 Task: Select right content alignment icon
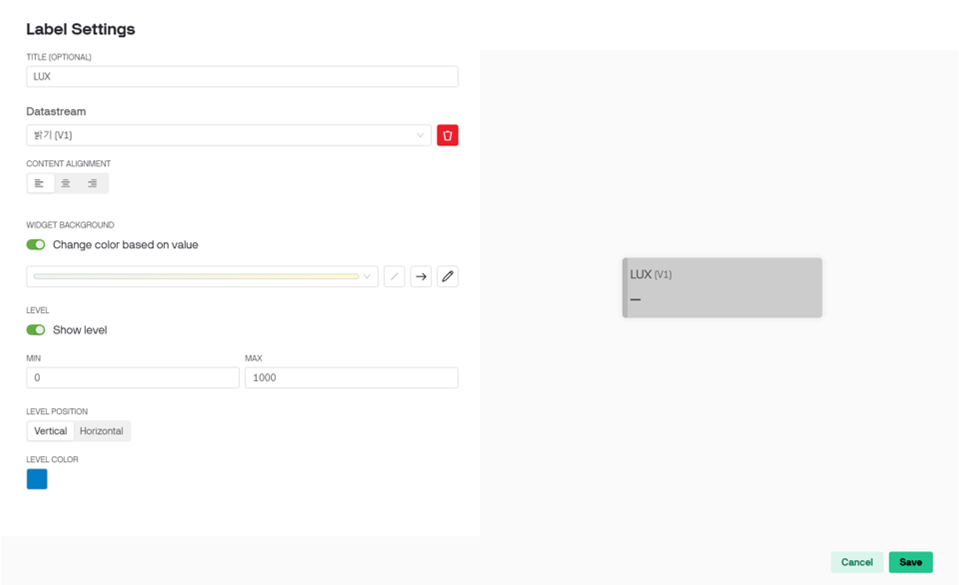tap(92, 183)
